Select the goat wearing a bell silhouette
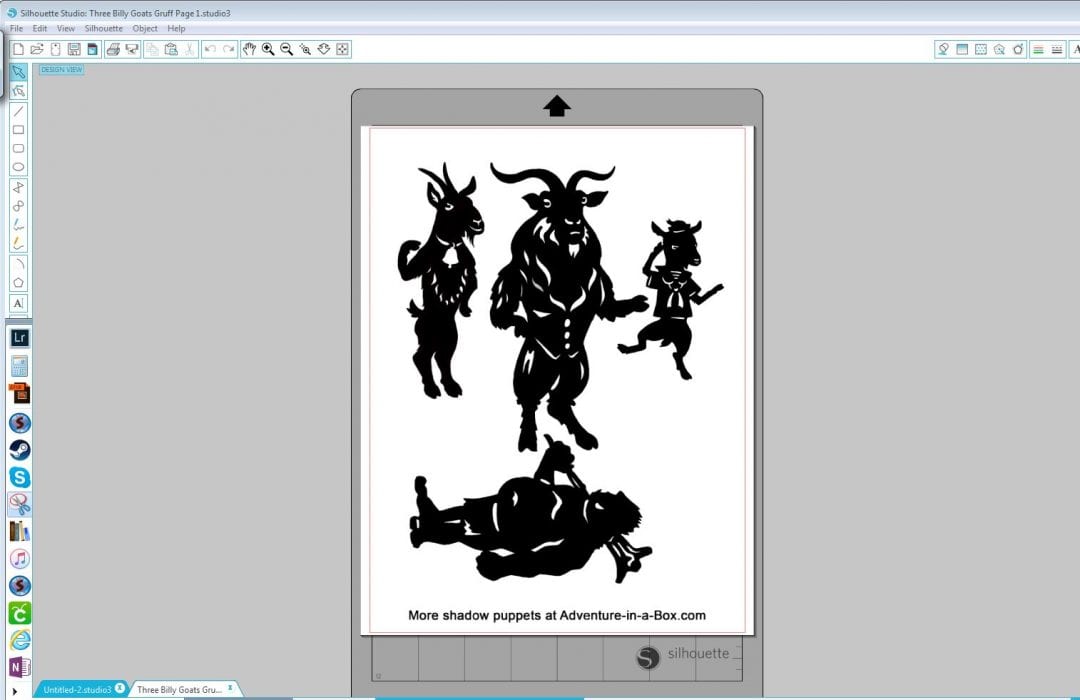This screenshot has height=700, width=1080. click(441, 280)
